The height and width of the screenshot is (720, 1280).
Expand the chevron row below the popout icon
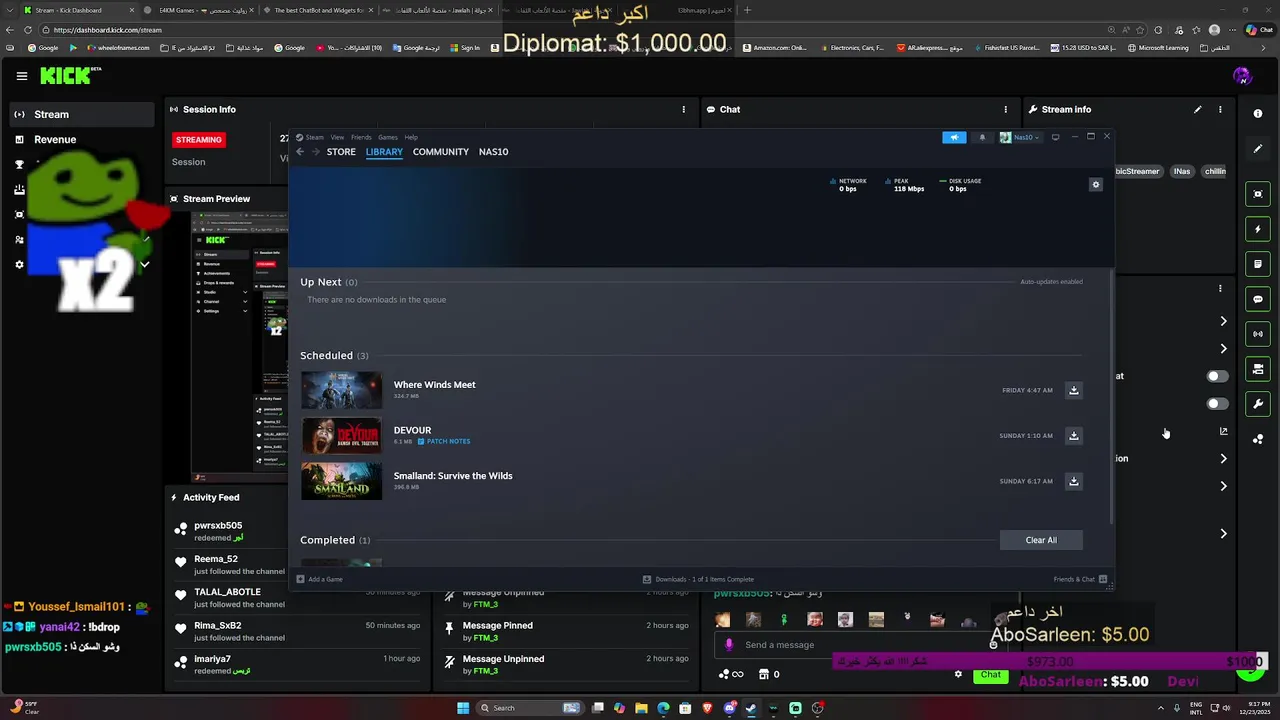pos(1223,459)
